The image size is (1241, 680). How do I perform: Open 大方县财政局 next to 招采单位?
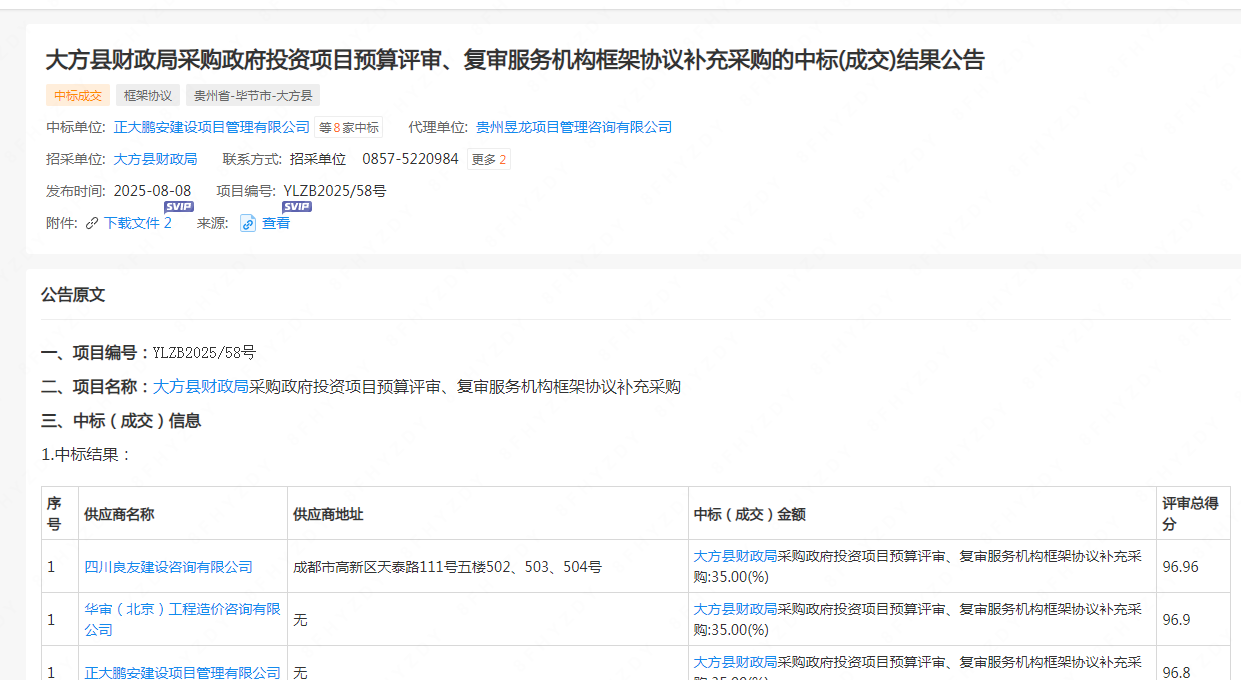[155, 160]
